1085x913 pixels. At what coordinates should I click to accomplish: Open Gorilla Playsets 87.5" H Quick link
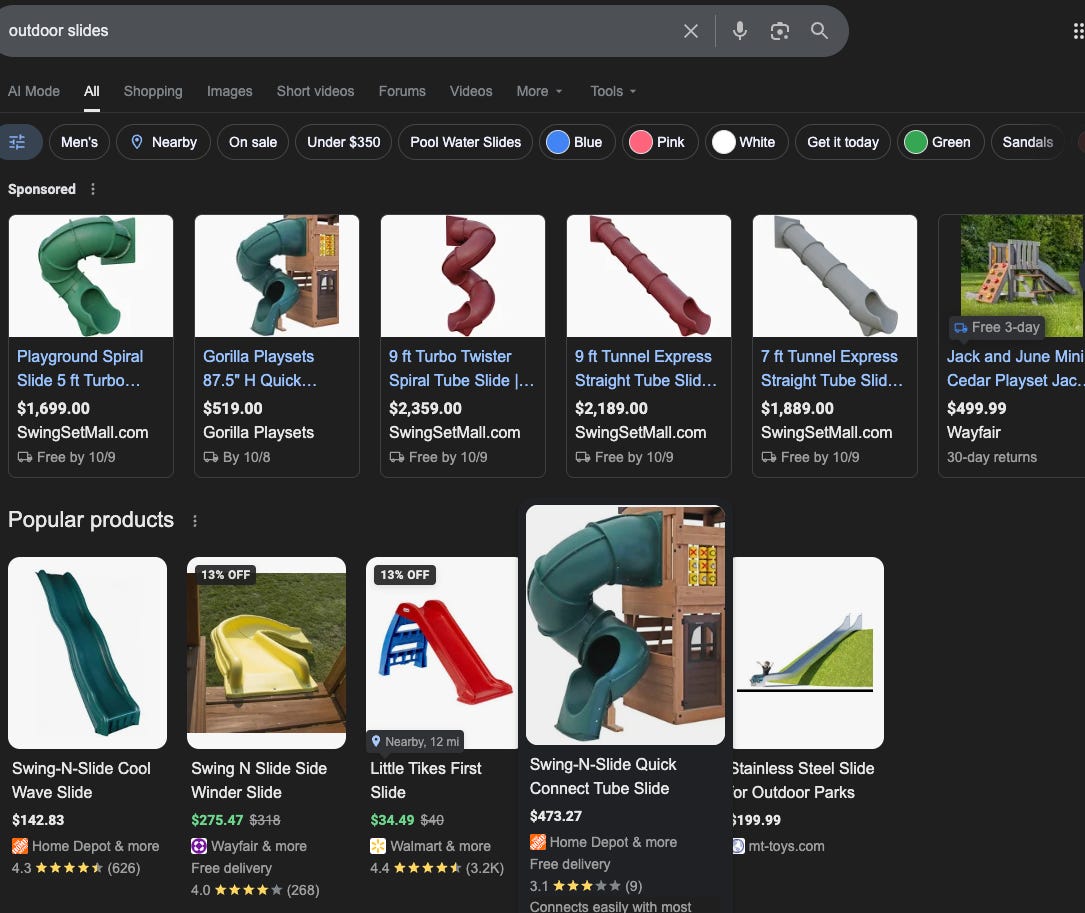click(x=259, y=368)
